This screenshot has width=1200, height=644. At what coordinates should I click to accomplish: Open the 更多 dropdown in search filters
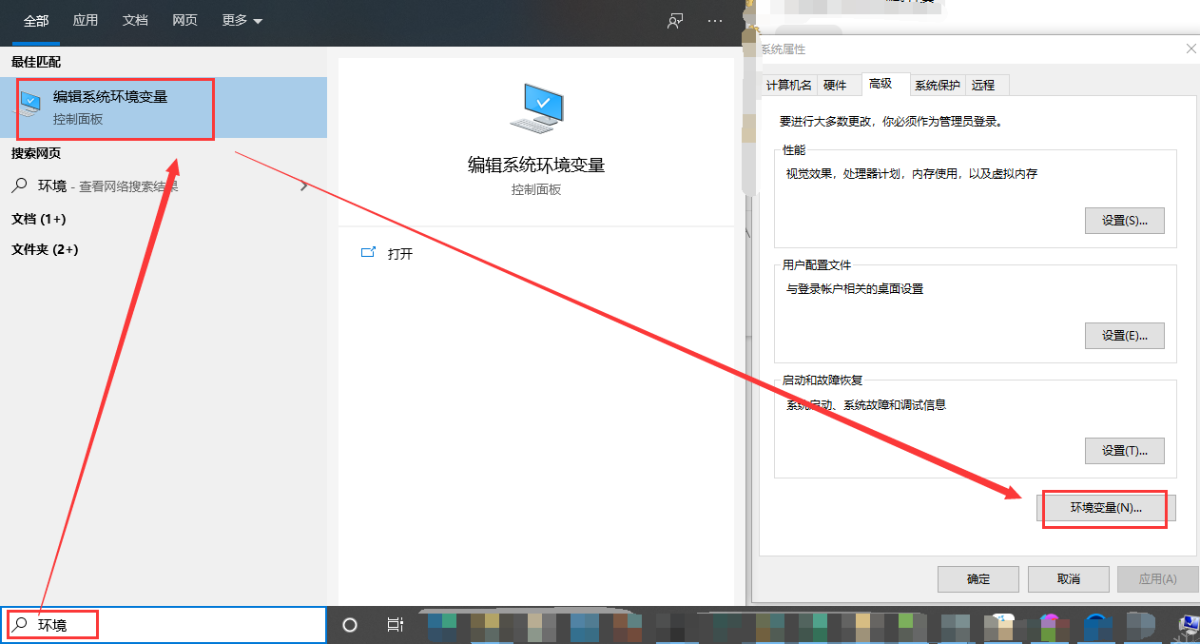click(242, 20)
